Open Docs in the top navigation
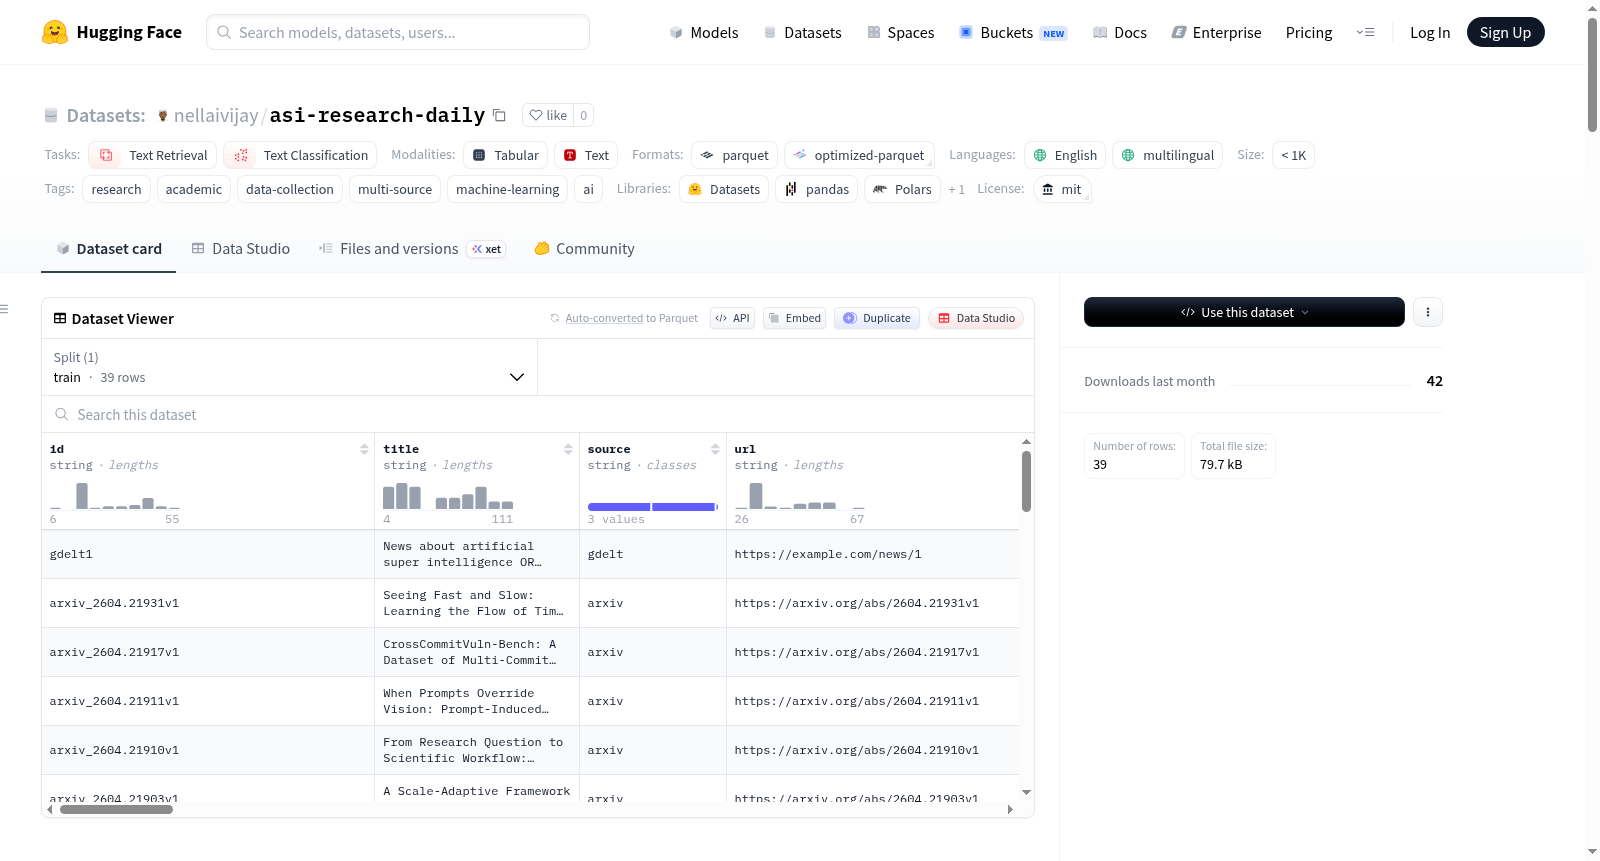This screenshot has width=1600, height=861. 1120,32
